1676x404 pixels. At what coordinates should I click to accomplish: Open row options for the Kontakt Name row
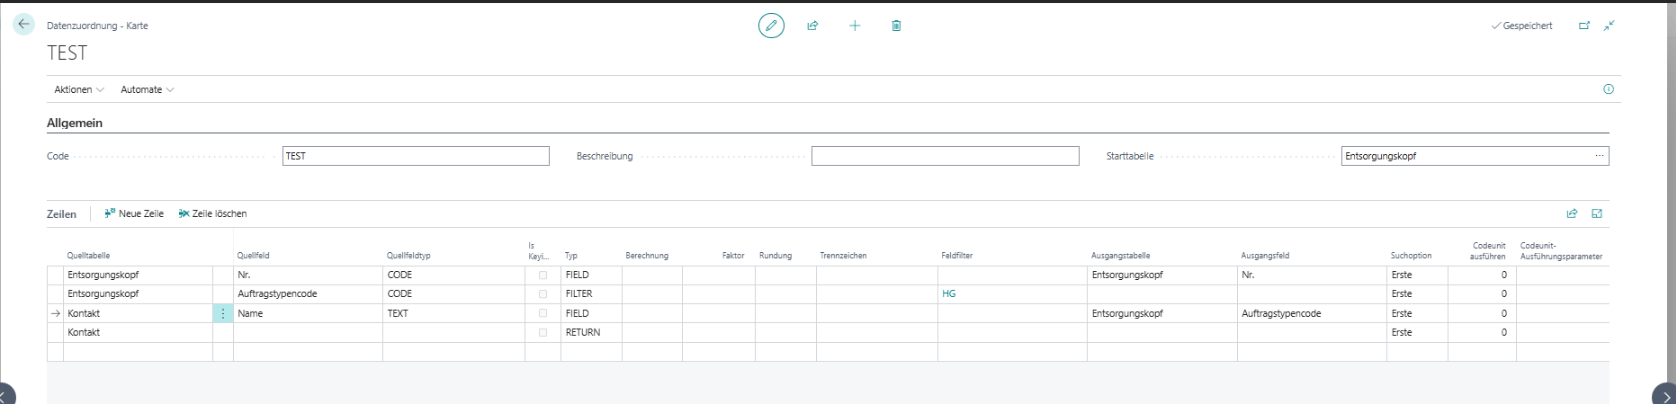pyautogui.click(x=223, y=313)
